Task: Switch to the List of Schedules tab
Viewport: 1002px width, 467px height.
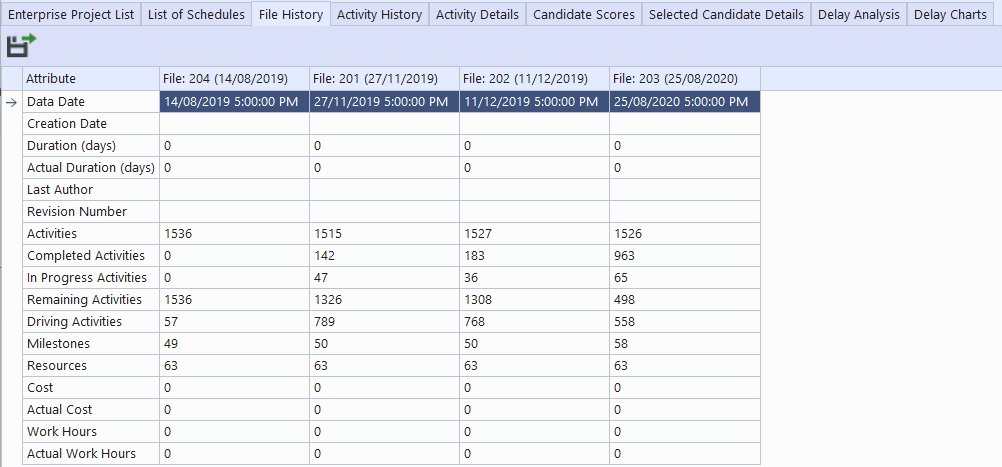Action: [196, 14]
